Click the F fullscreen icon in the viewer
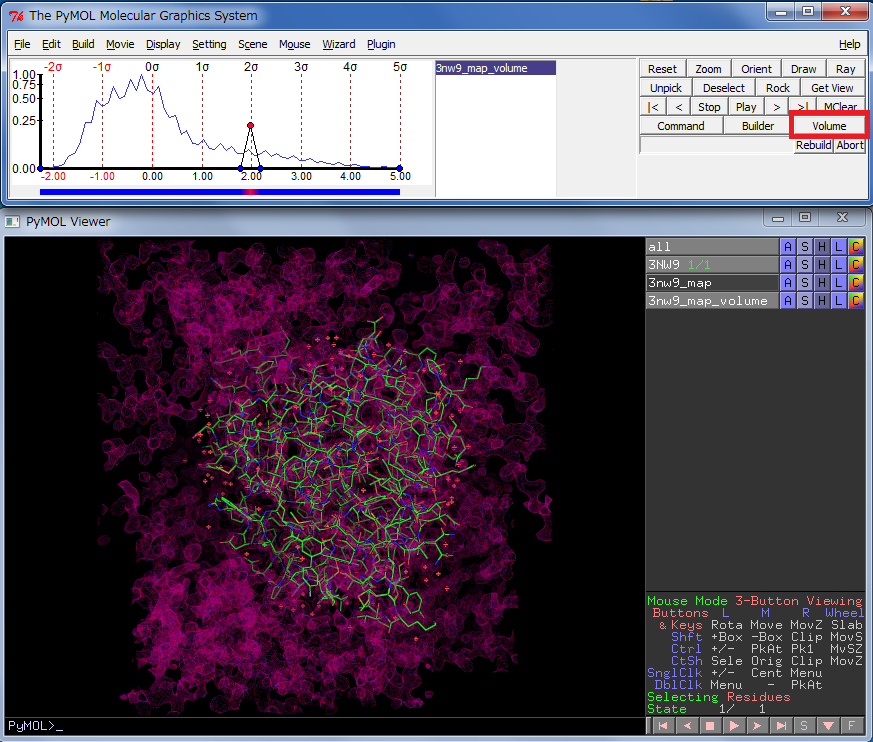The height and width of the screenshot is (742, 873). tap(852, 725)
